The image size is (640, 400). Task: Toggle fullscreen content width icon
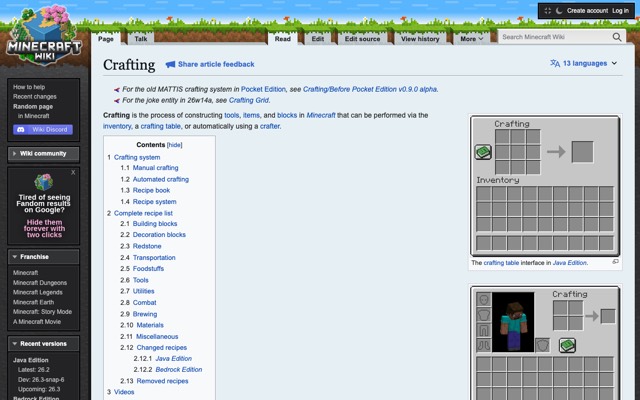548,11
